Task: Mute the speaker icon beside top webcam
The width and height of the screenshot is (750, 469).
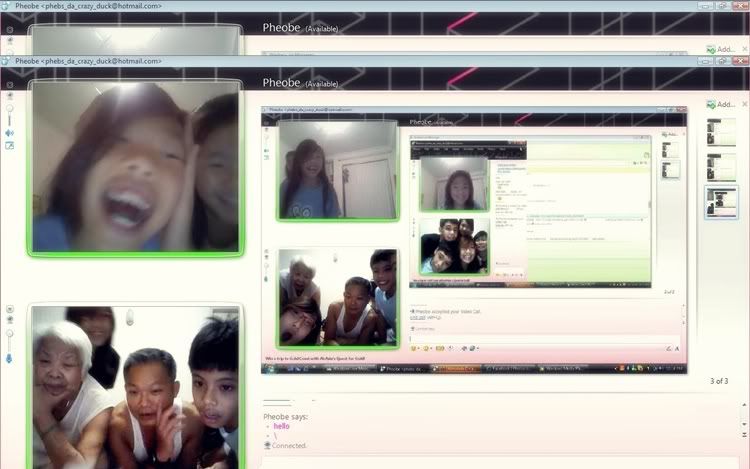Action: 10,133
